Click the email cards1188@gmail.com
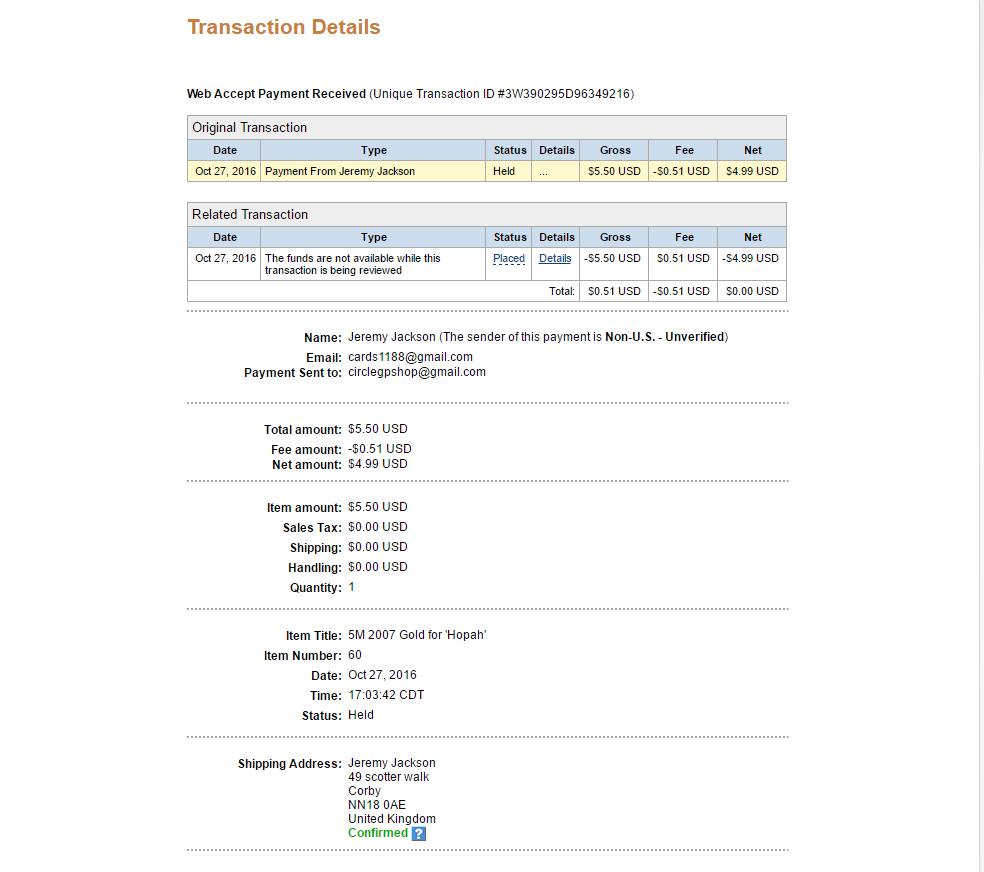The width and height of the screenshot is (984, 872). [x=410, y=357]
